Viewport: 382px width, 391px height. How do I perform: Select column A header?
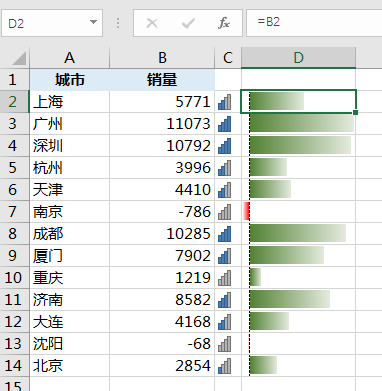pos(69,58)
